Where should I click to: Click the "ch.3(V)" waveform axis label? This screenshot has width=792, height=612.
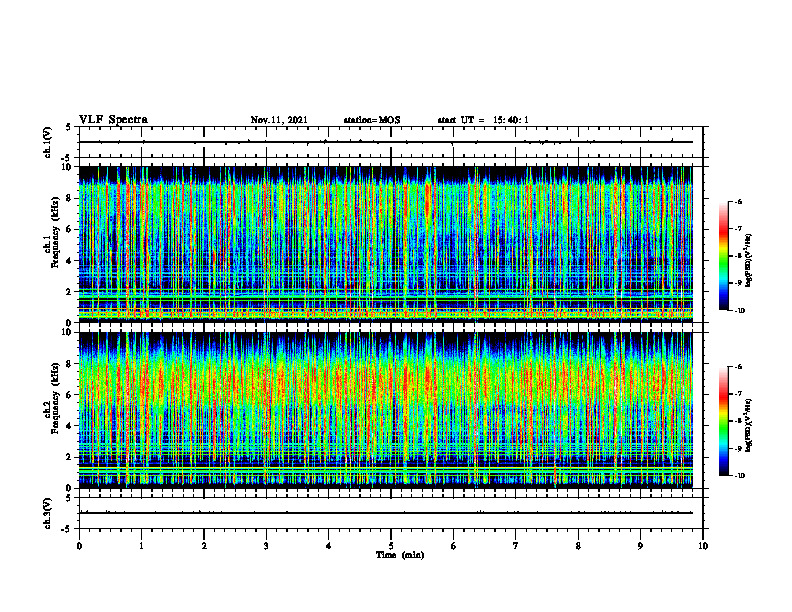click(48, 513)
